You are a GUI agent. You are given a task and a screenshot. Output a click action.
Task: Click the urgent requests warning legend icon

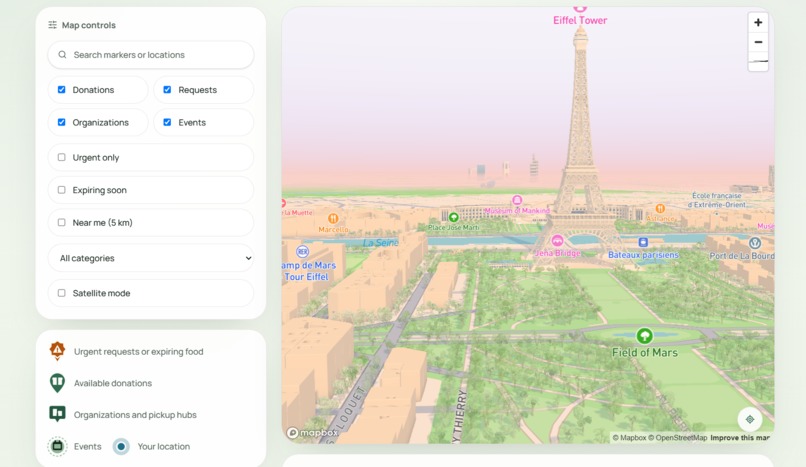(x=57, y=351)
